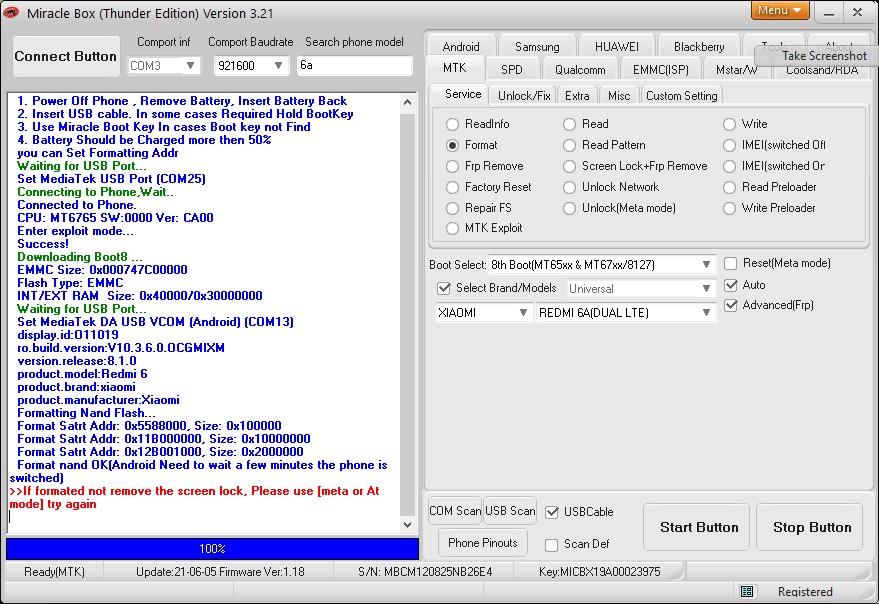Screen dimensions: 879x604
Task: Select the Read Pattern option
Action: click(570, 145)
